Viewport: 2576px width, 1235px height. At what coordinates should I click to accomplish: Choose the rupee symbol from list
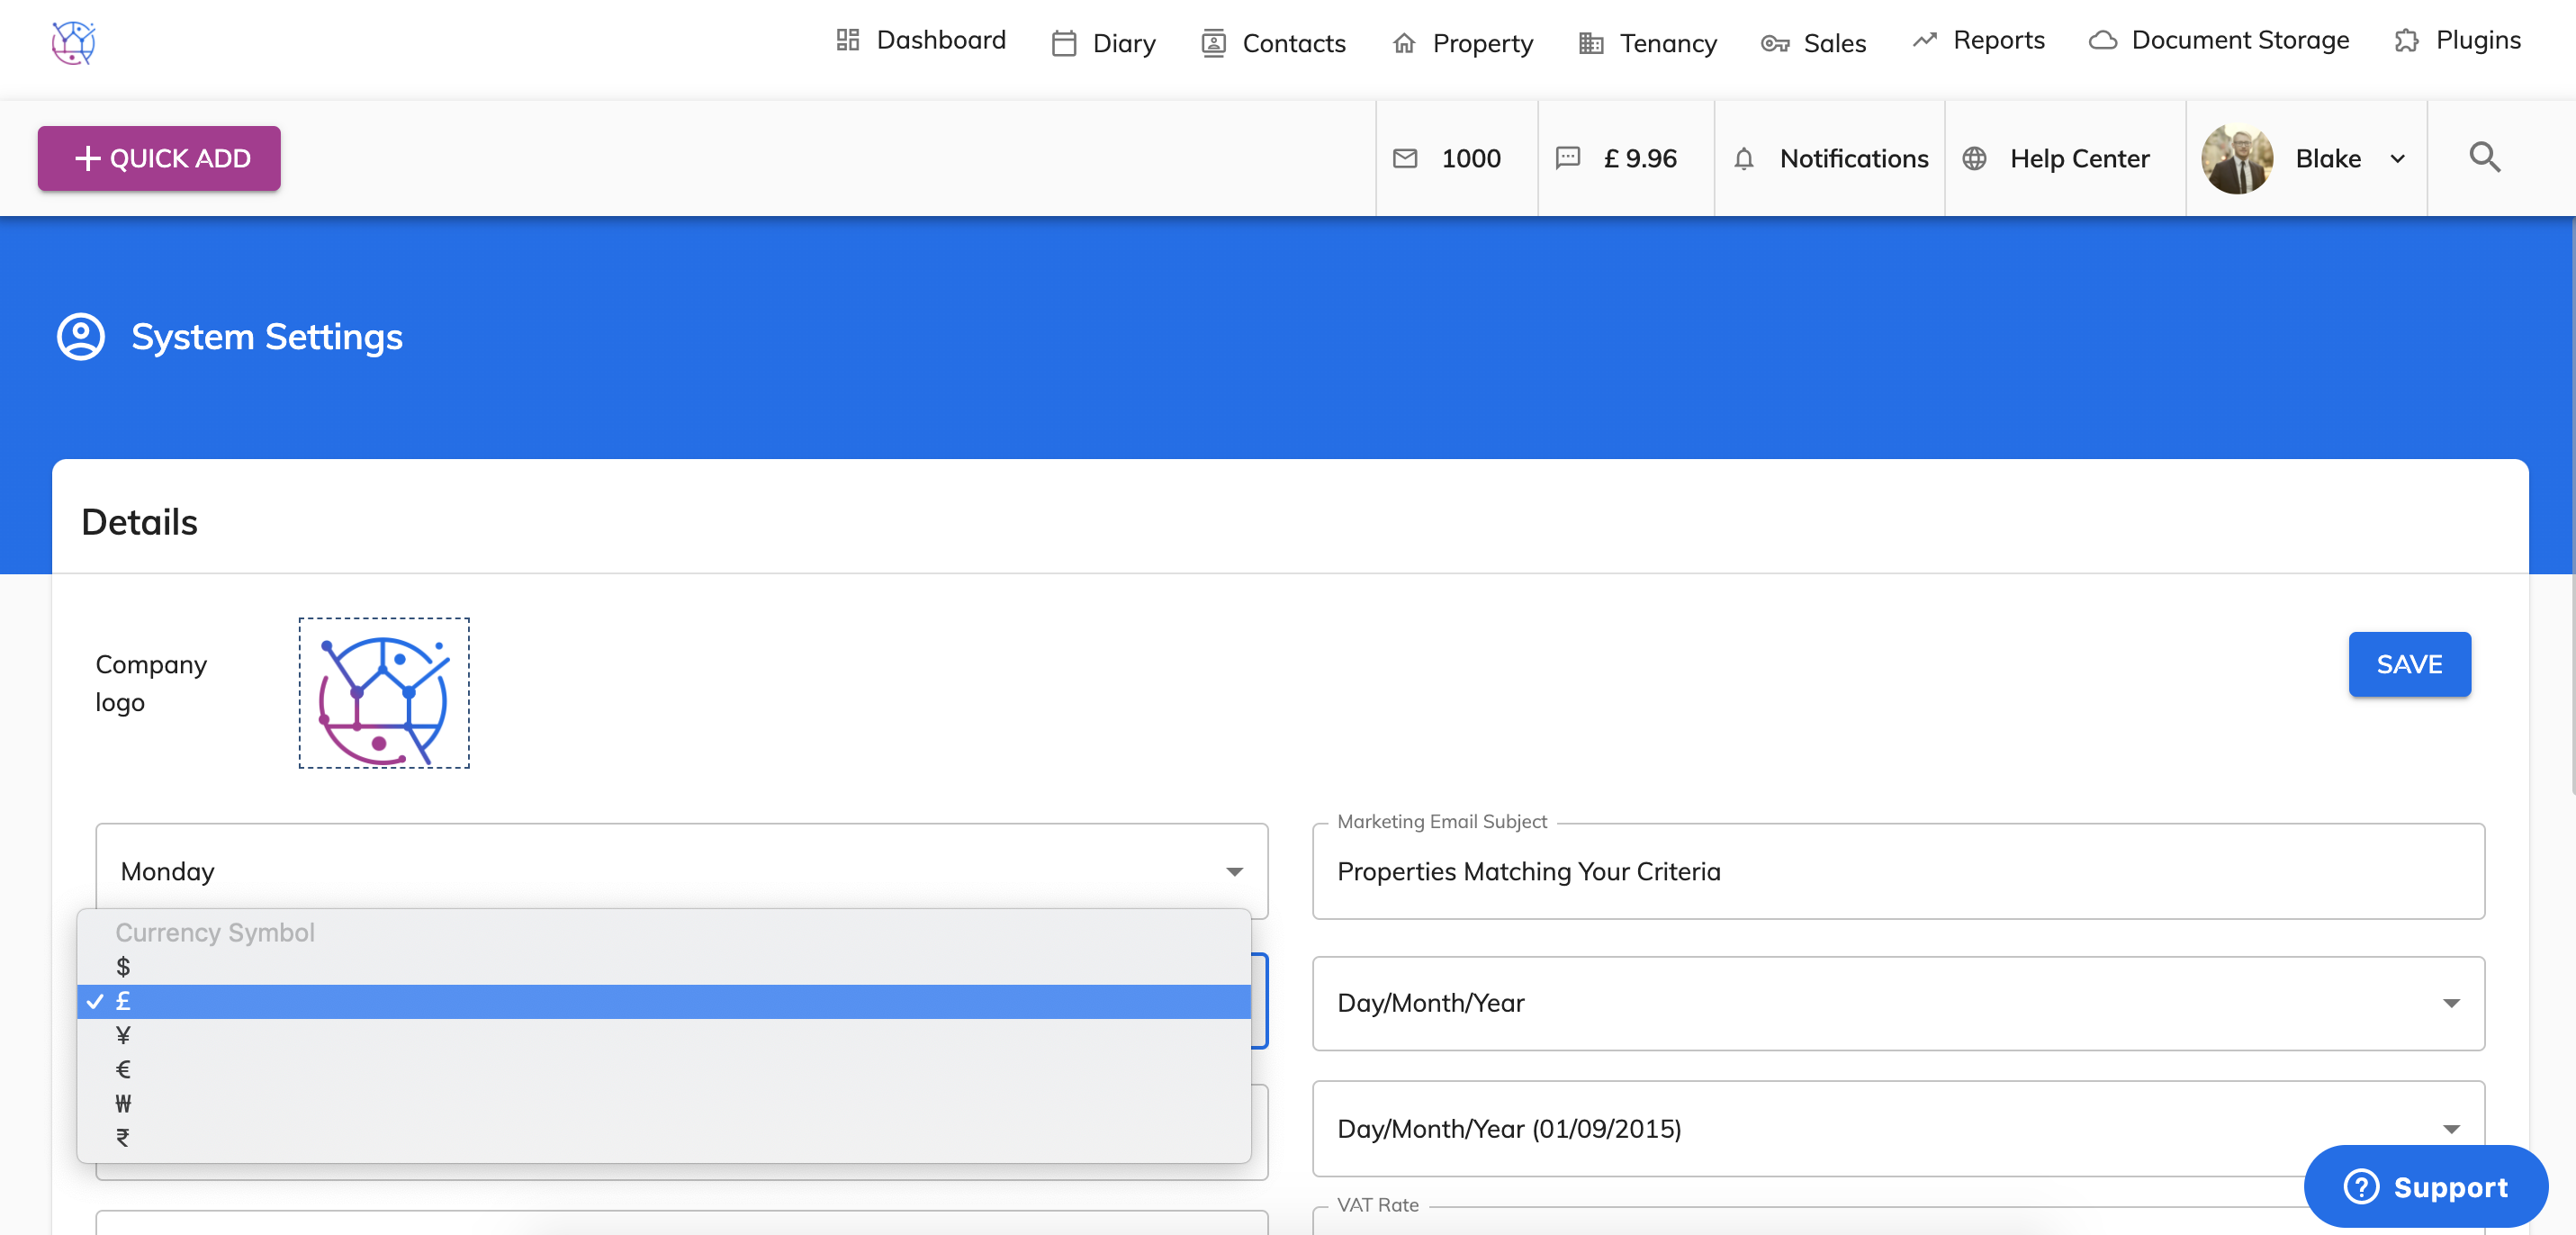click(x=123, y=1137)
